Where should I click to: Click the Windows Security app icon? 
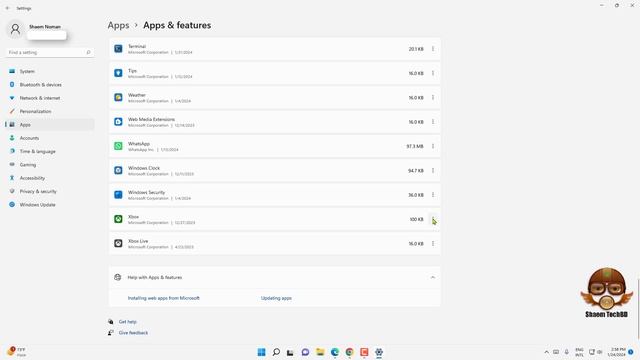click(x=118, y=195)
